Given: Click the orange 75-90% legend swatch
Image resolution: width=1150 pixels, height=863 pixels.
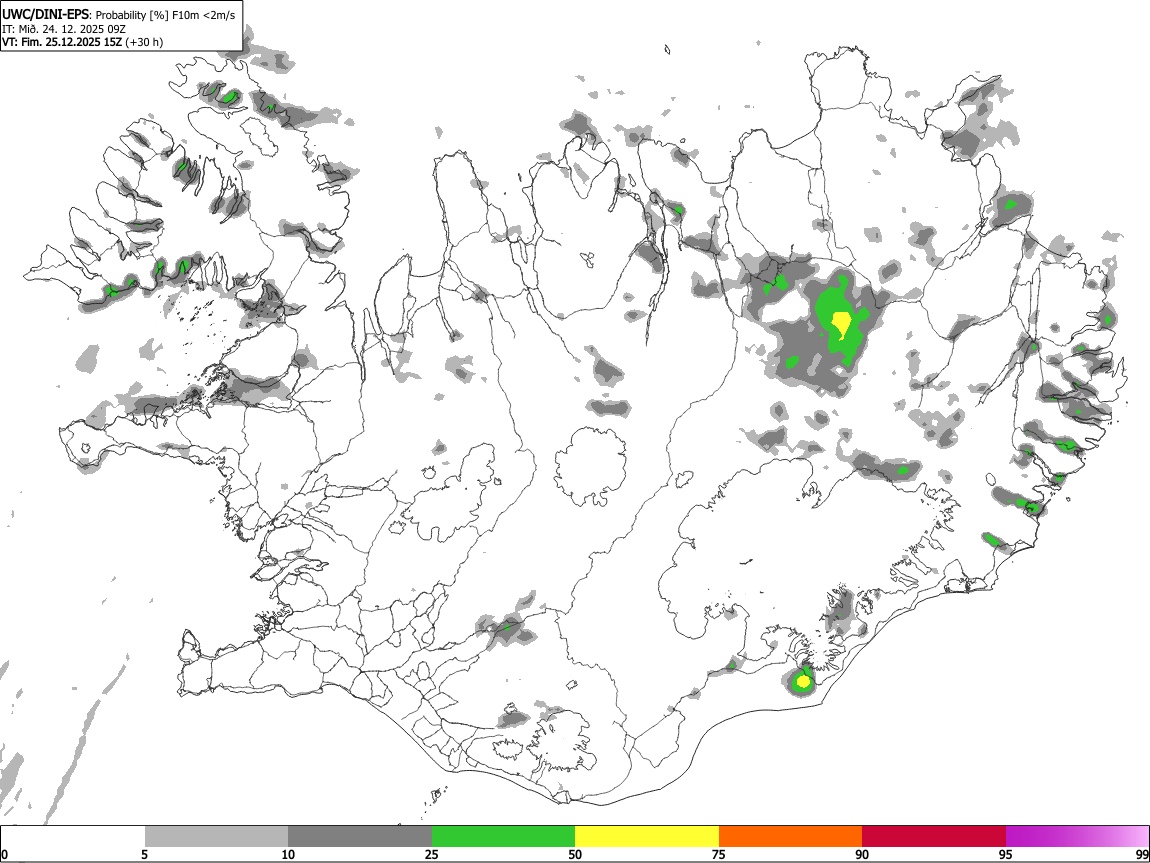Looking at the screenshot, I should (x=790, y=837).
